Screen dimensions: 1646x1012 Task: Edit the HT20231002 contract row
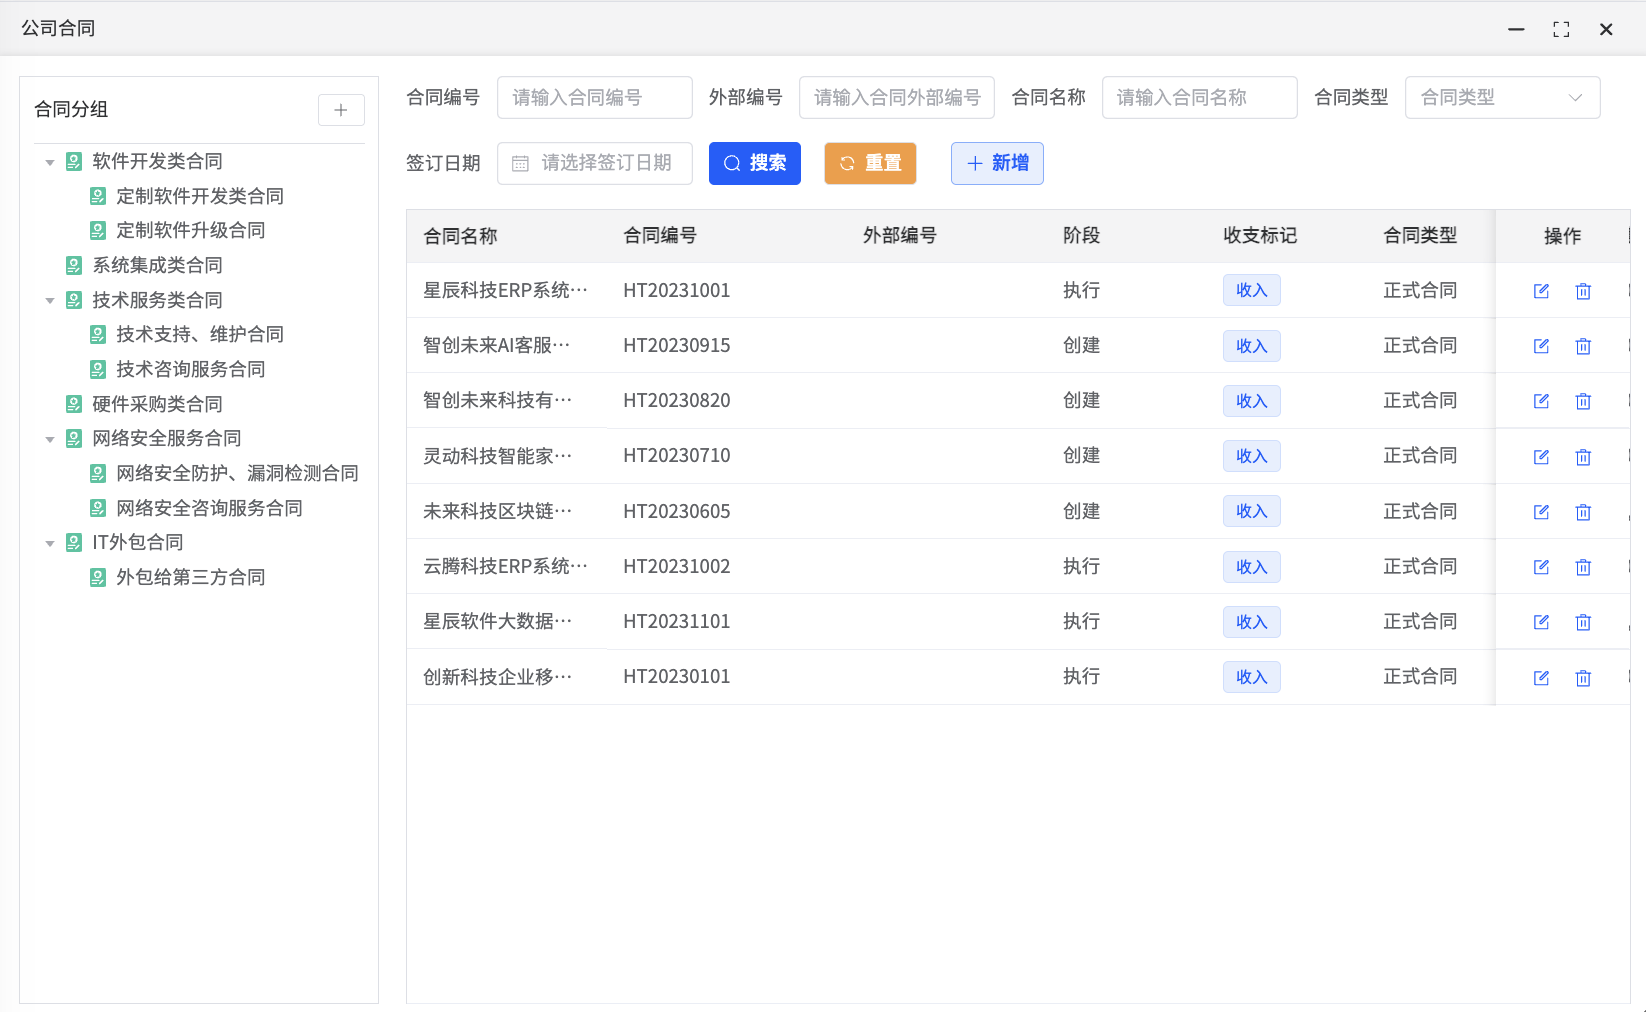(x=1541, y=567)
